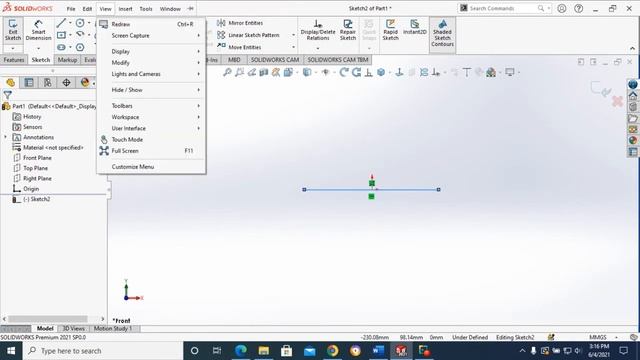Toggle Instant2D
The width and height of the screenshot is (640, 360).
[x=414, y=27]
